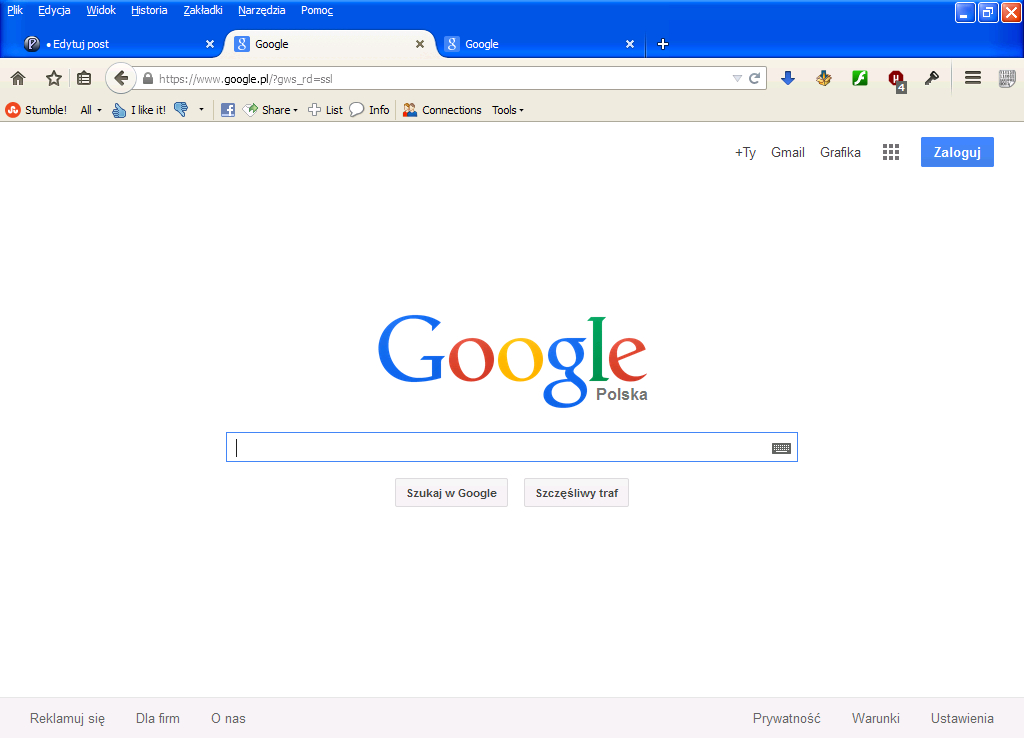Viewport: 1024px width, 738px height.
Task: Expand the address bar history dropdown arrow
Action: [737, 79]
